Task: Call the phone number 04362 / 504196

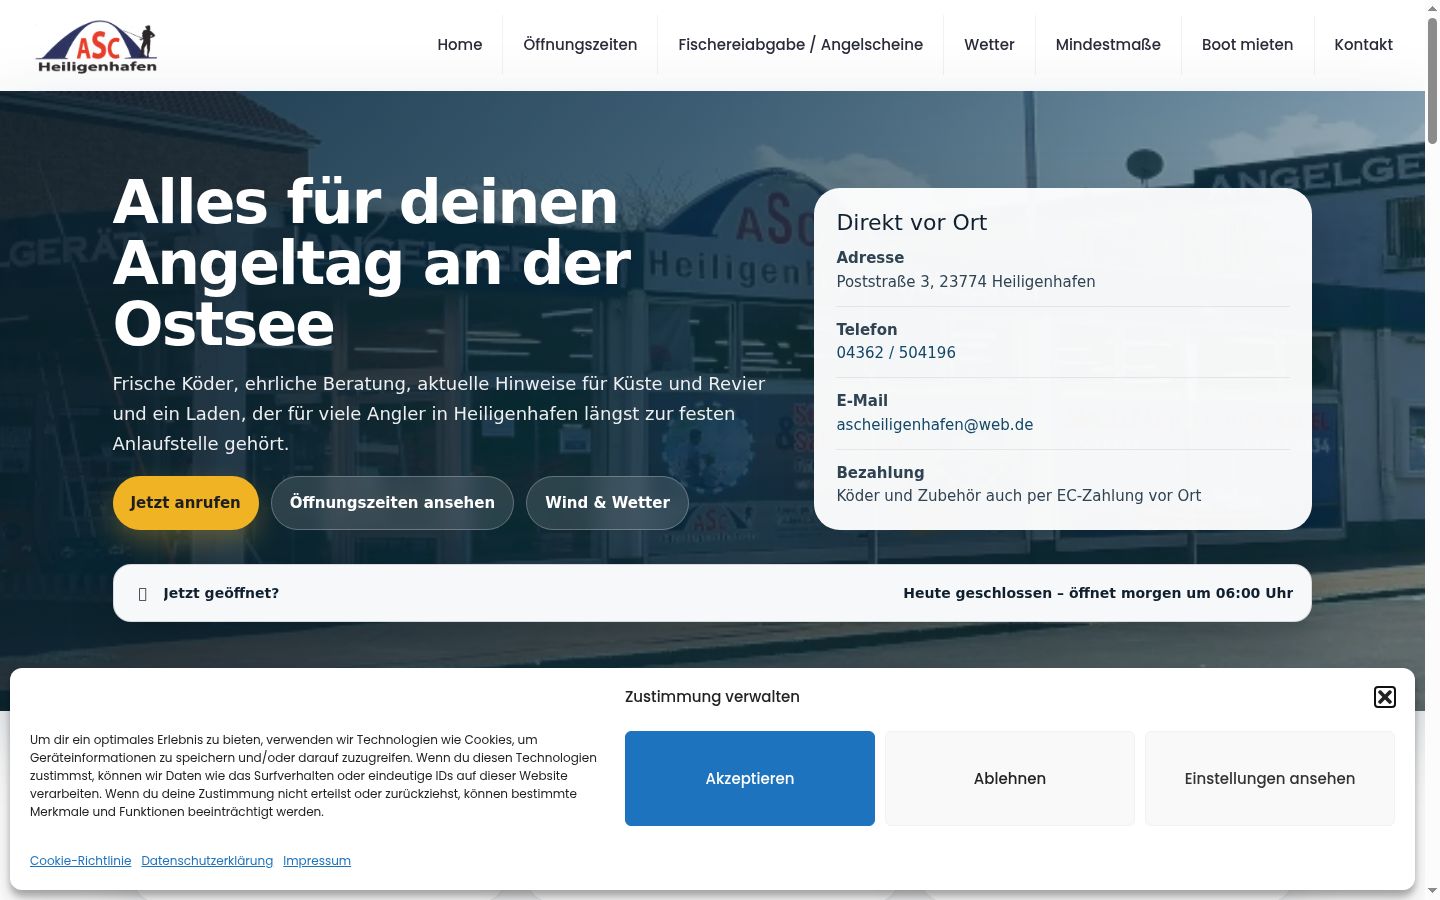Action: (x=896, y=353)
